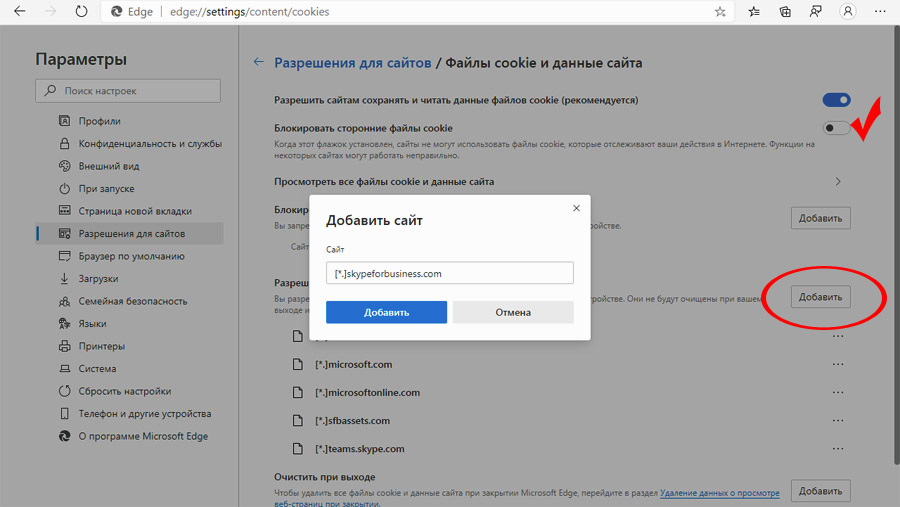Click Добавить button in Блокировать section
900x507 pixels.
coord(821,218)
